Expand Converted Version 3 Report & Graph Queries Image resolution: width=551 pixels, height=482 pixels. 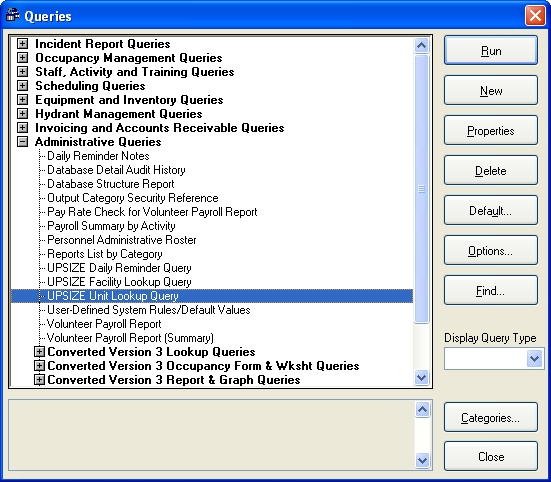click(x=39, y=380)
